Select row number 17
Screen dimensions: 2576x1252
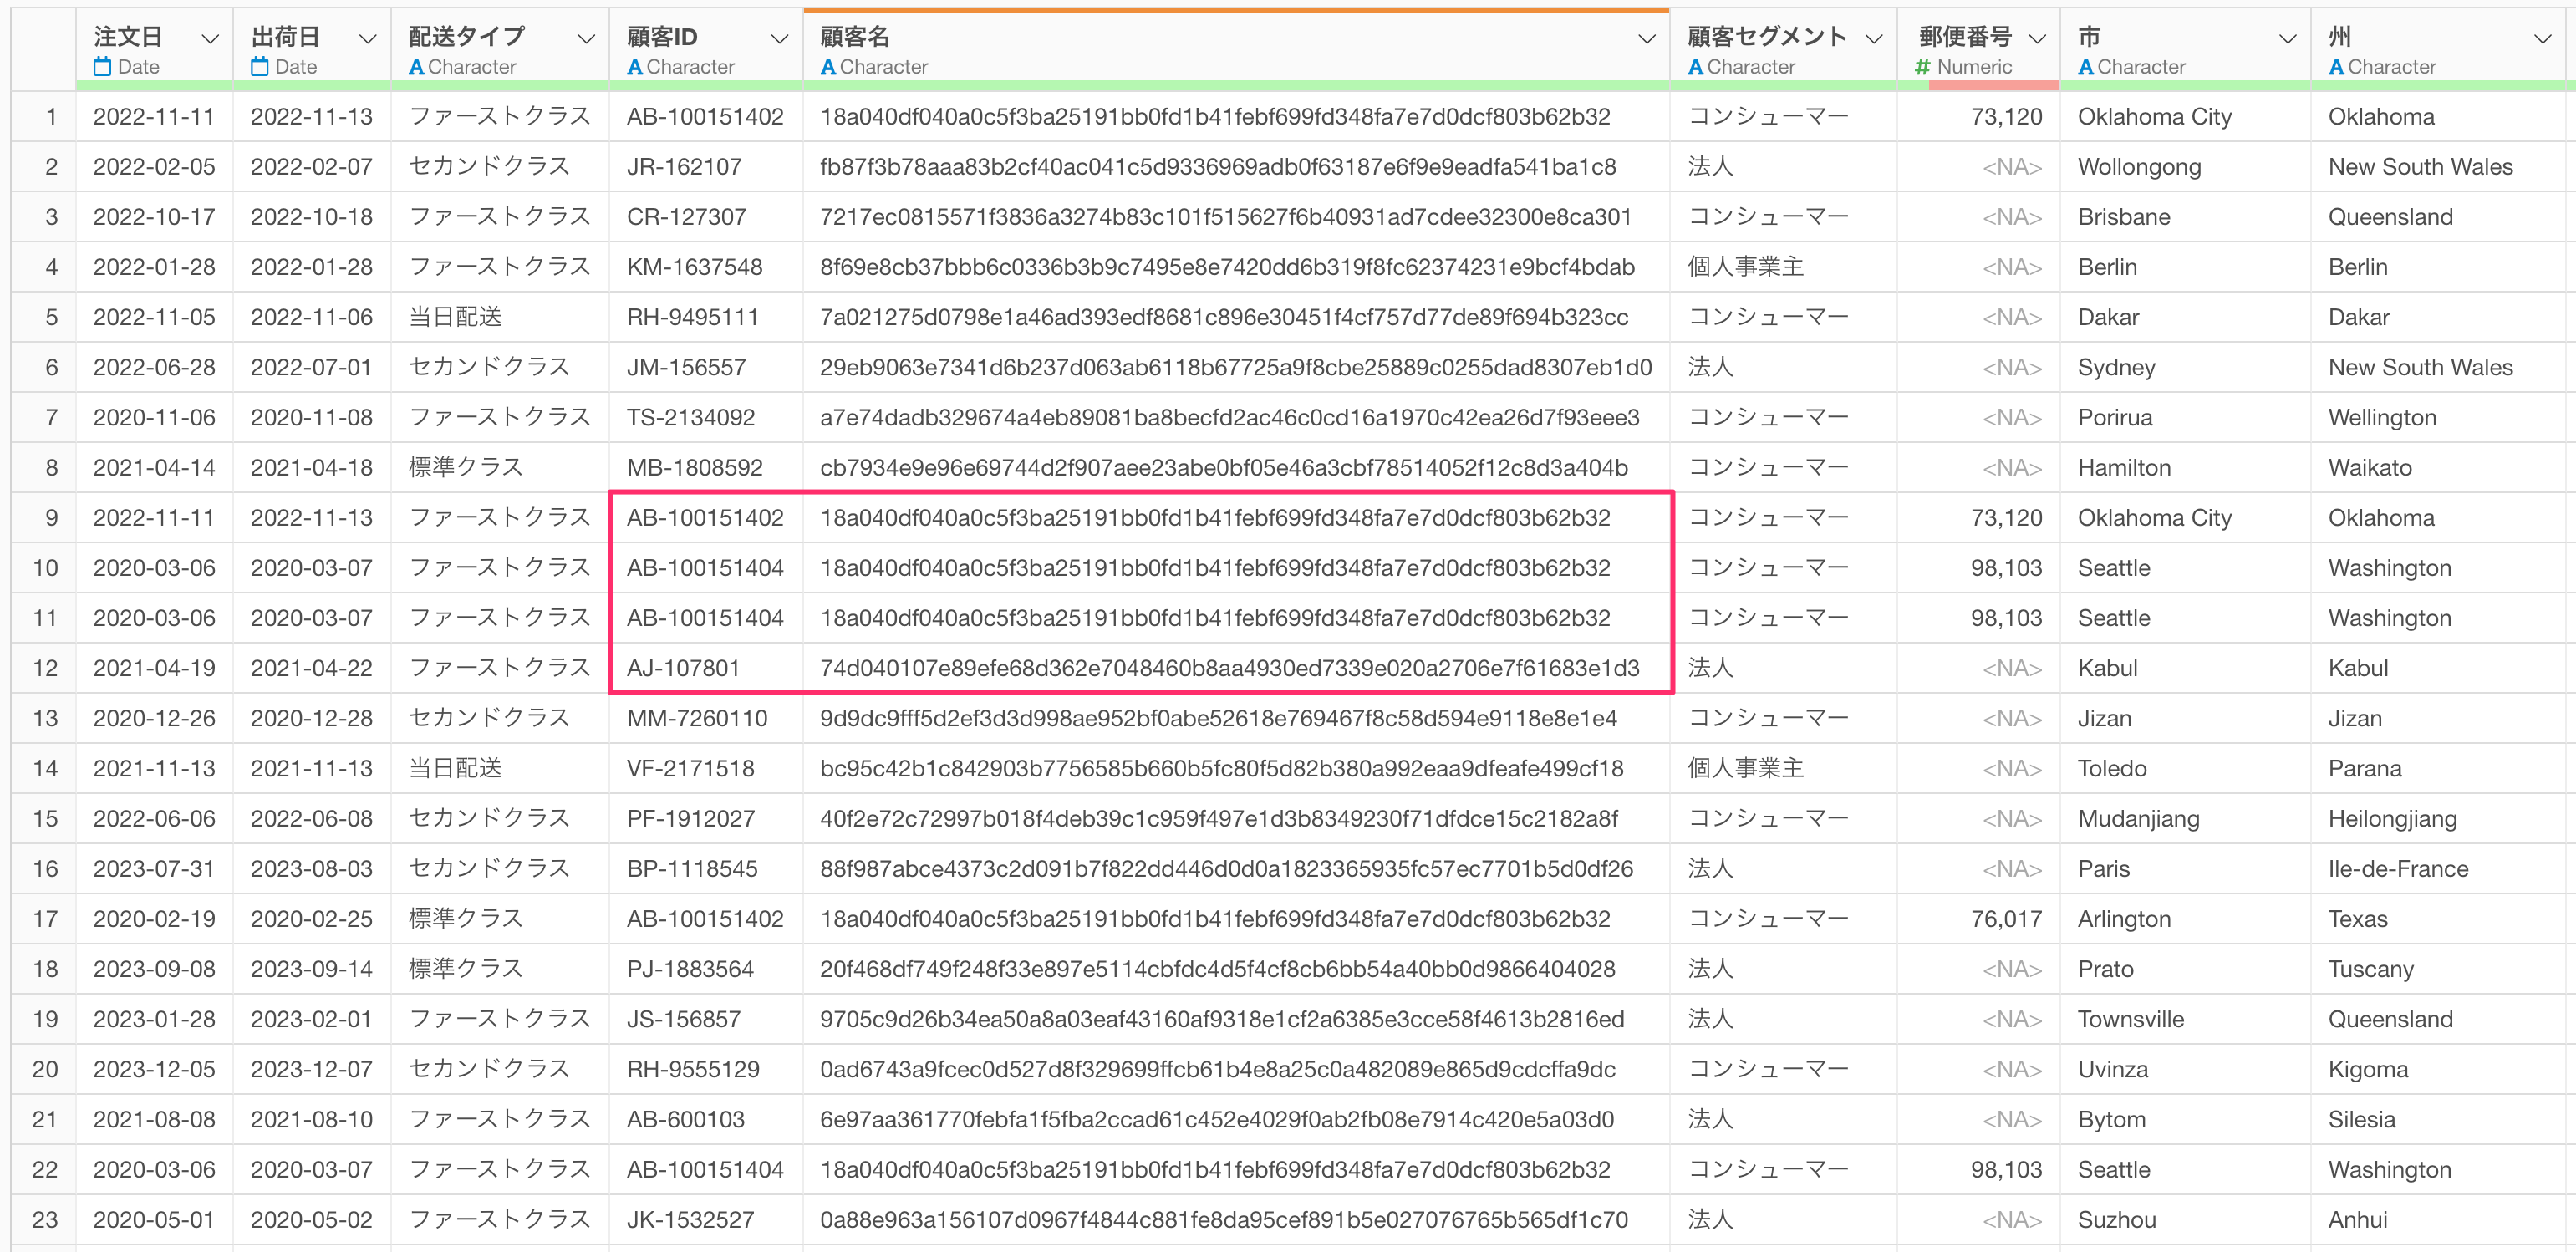click(x=46, y=919)
